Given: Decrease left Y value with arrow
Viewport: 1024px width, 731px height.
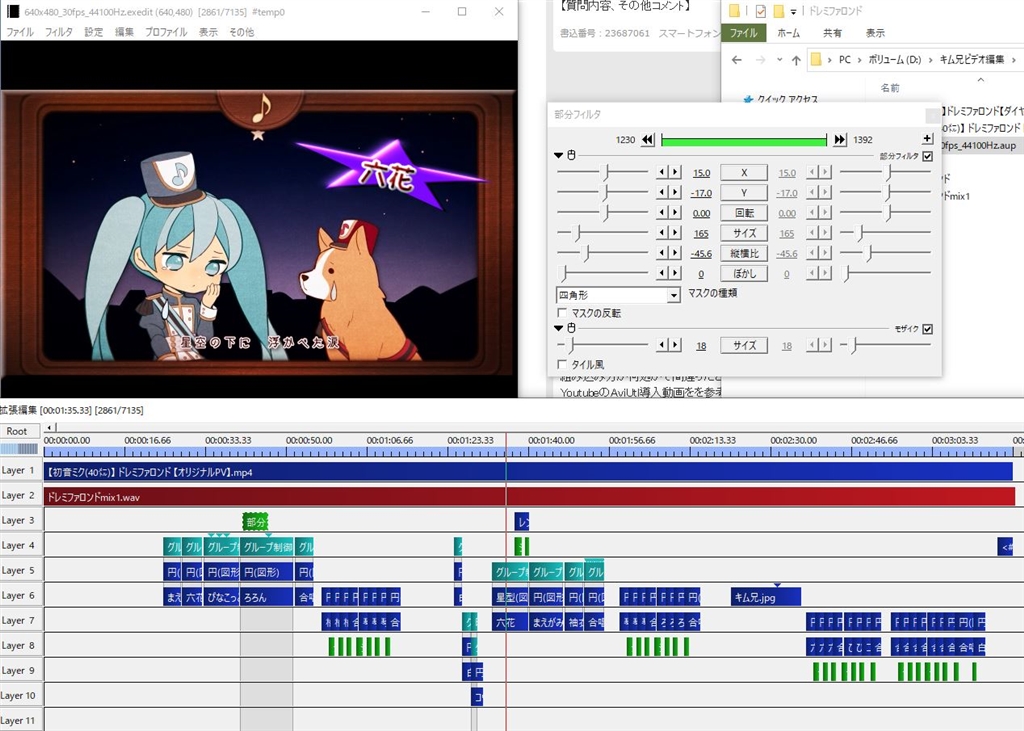Looking at the screenshot, I should pyautogui.click(x=662, y=193).
